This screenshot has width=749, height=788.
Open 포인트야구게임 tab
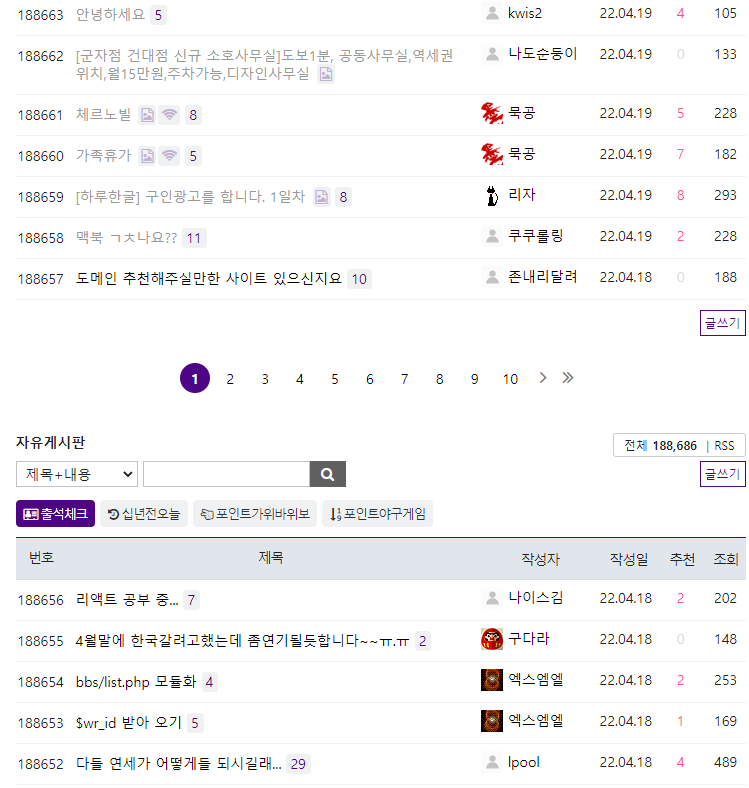point(378,514)
